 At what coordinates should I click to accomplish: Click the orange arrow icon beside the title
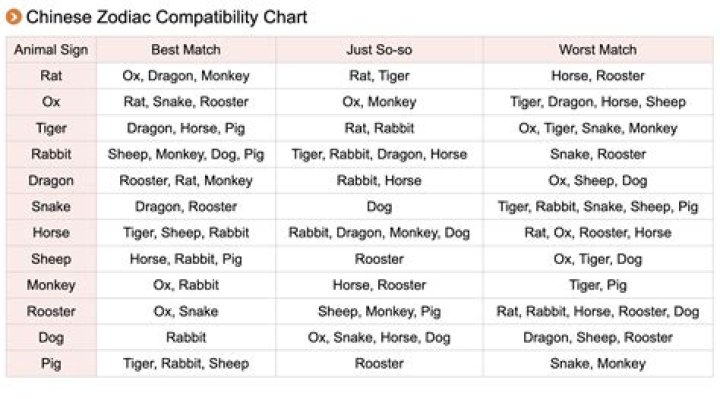[x=14, y=17]
